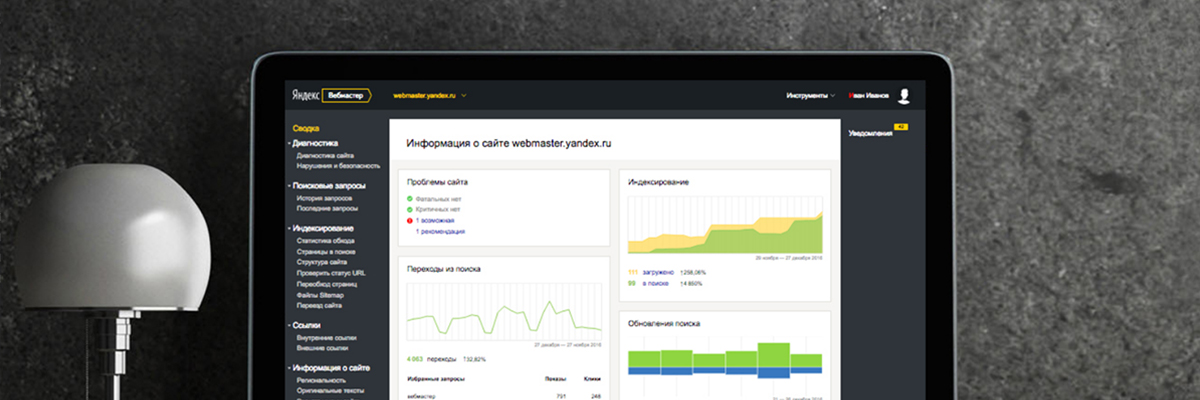
Task: Click user name Иван Иванов
Action: [x=869, y=96]
